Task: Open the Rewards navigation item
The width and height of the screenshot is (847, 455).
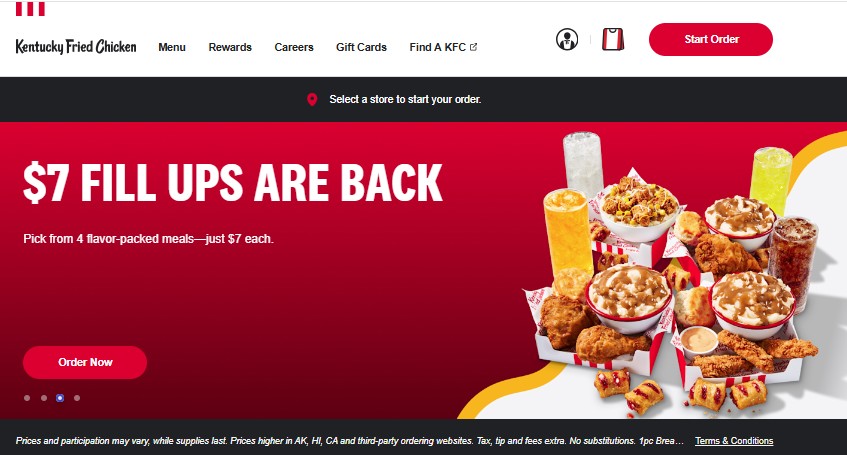Action: (230, 47)
